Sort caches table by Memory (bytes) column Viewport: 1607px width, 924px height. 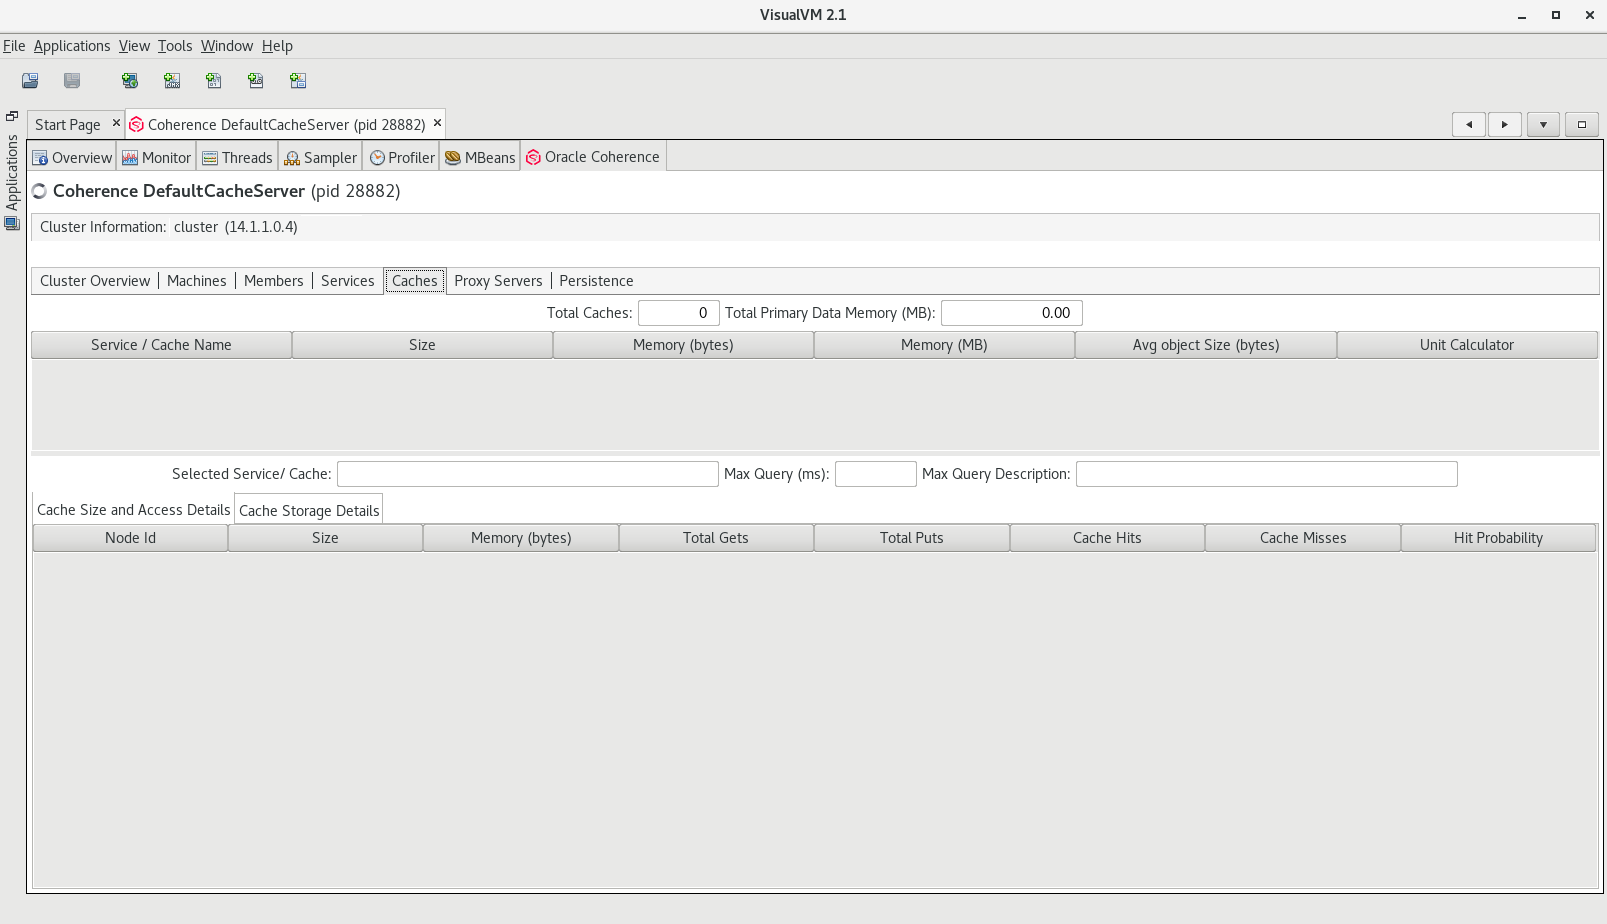[x=683, y=345]
